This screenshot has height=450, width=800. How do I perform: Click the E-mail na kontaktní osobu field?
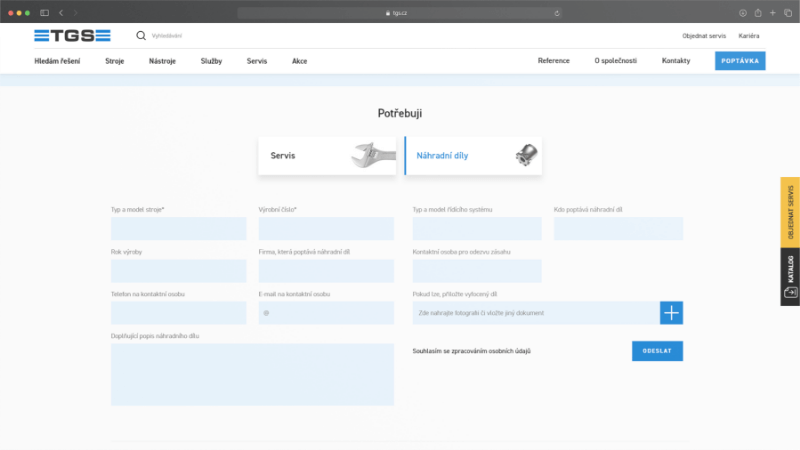click(326, 313)
